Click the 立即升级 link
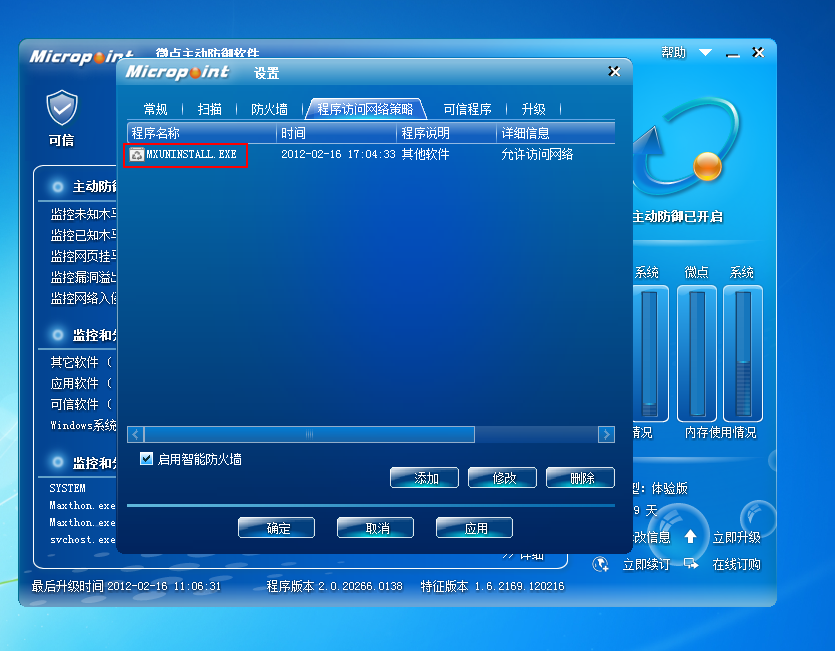The image size is (835, 651). tap(736, 537)
